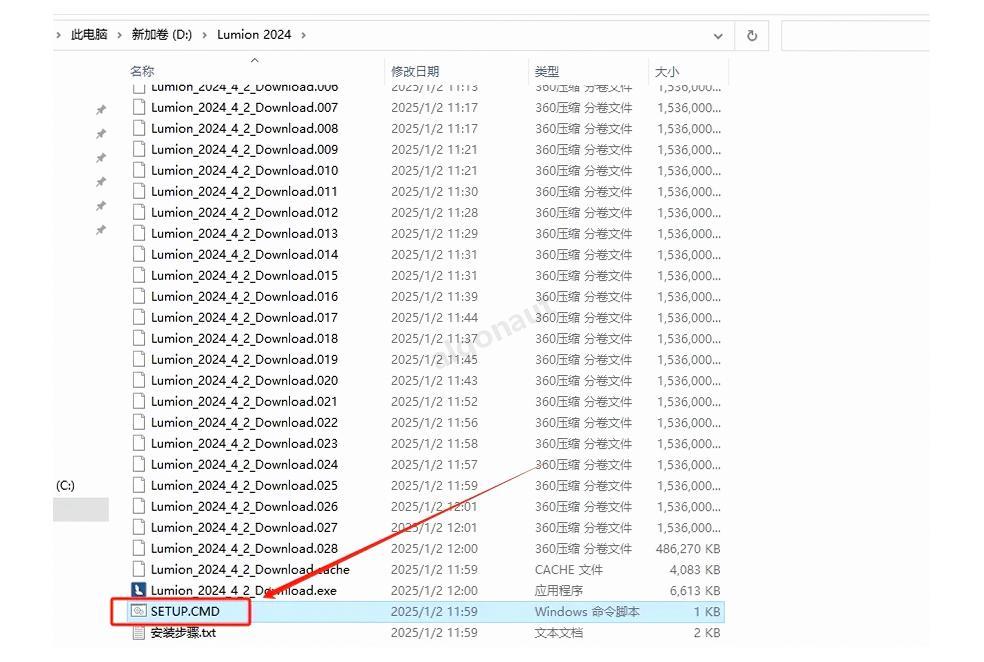This screenshot has width=984, height=662.
Task: Click the Lumion_2024_4_2_Download.020 file icon
Action: point(139,380)
